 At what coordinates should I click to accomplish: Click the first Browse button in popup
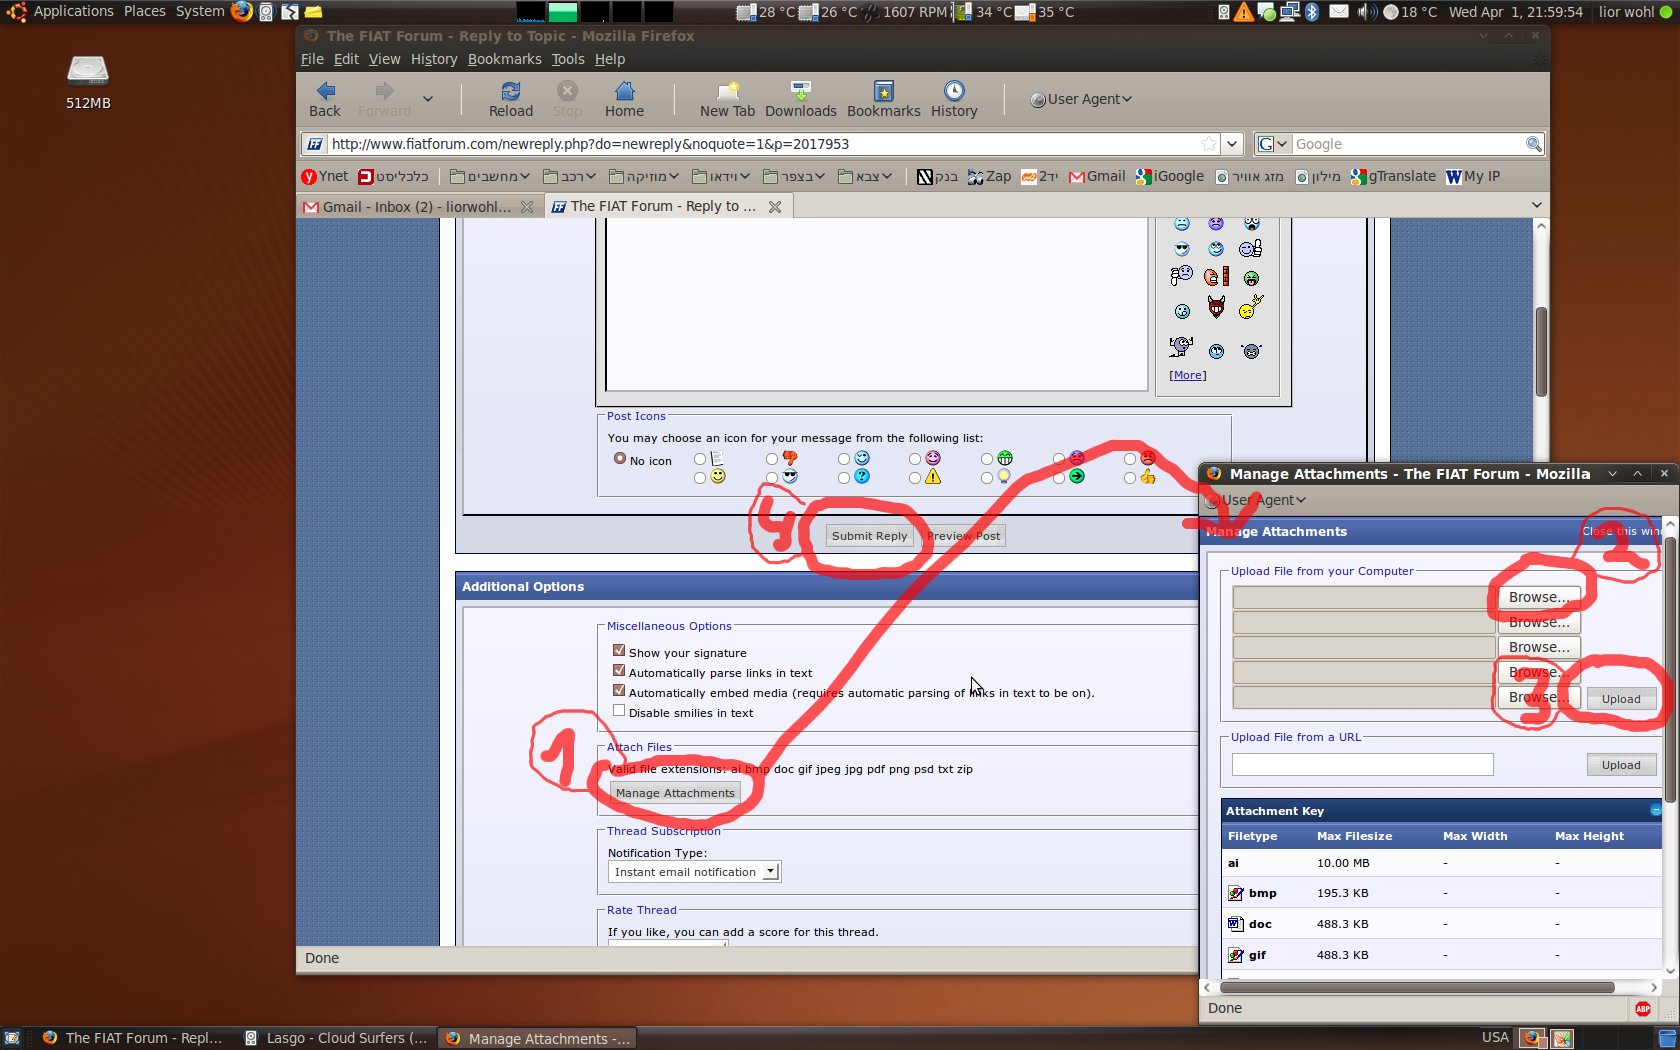(x=1539, y=597)
